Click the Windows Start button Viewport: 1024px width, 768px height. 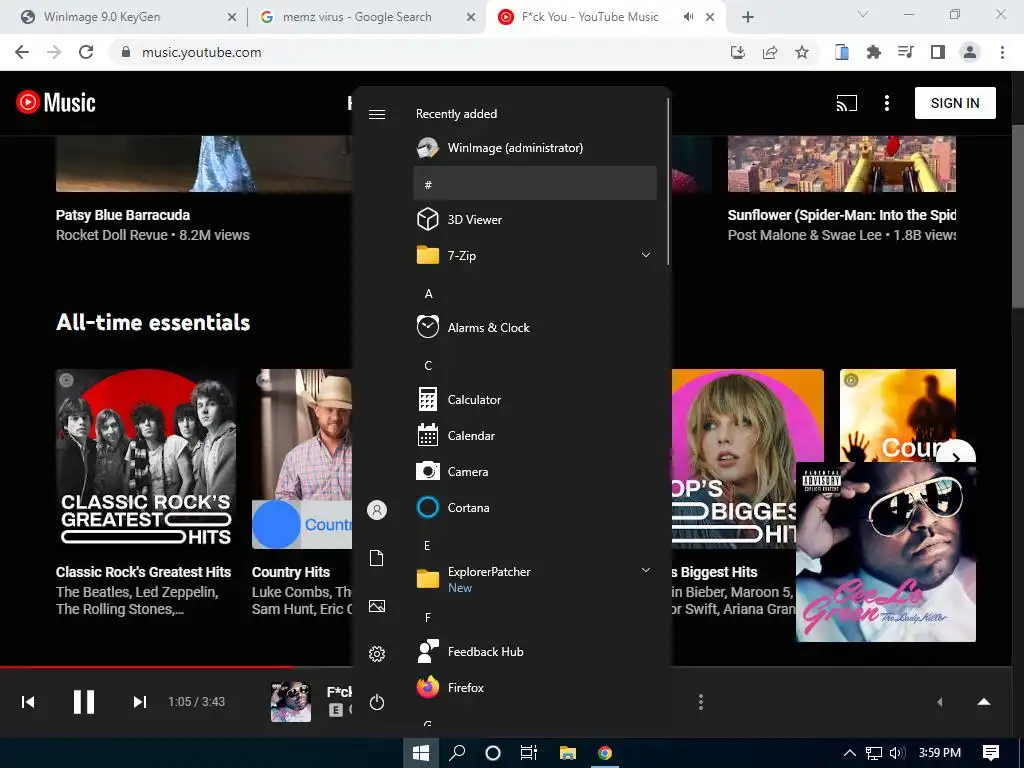[x=421, y=753]
